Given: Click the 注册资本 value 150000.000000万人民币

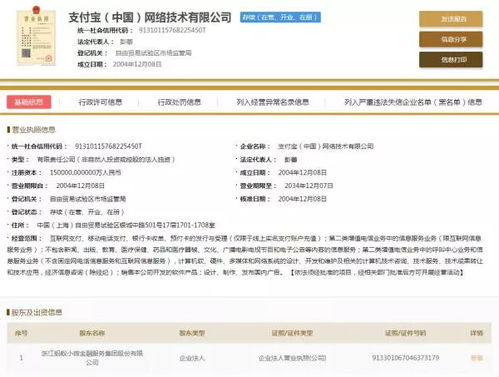Looking at the screenshot, I should point(85,173).
